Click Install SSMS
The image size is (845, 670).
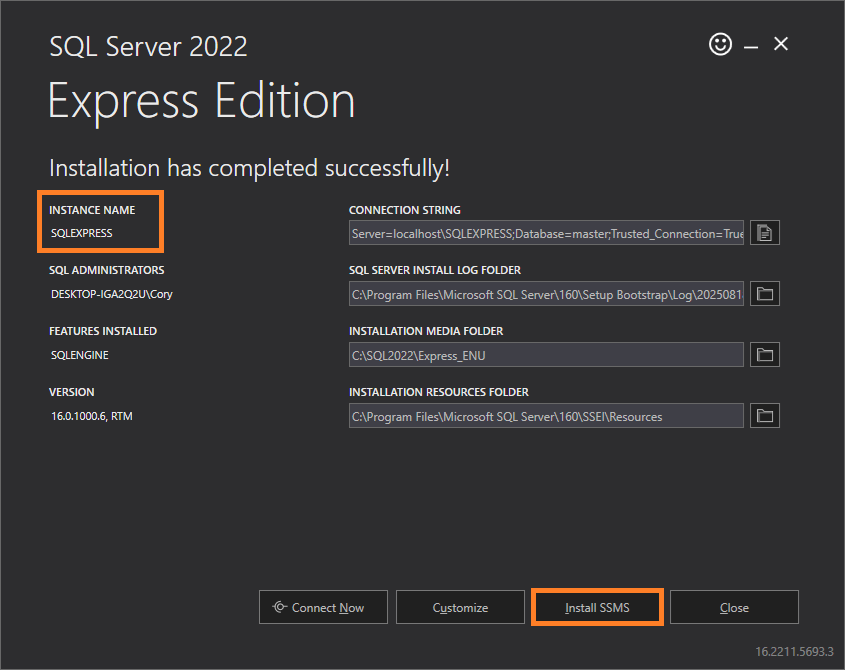[597, 607]
